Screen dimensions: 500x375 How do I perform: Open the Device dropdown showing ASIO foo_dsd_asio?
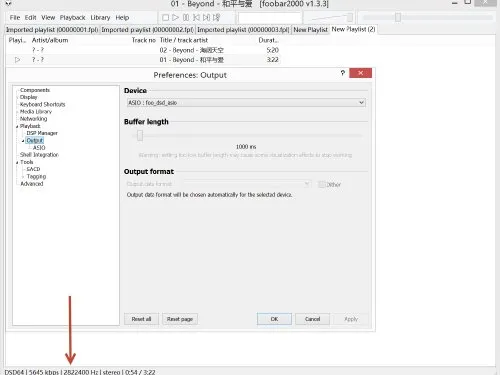coord(246,103)
